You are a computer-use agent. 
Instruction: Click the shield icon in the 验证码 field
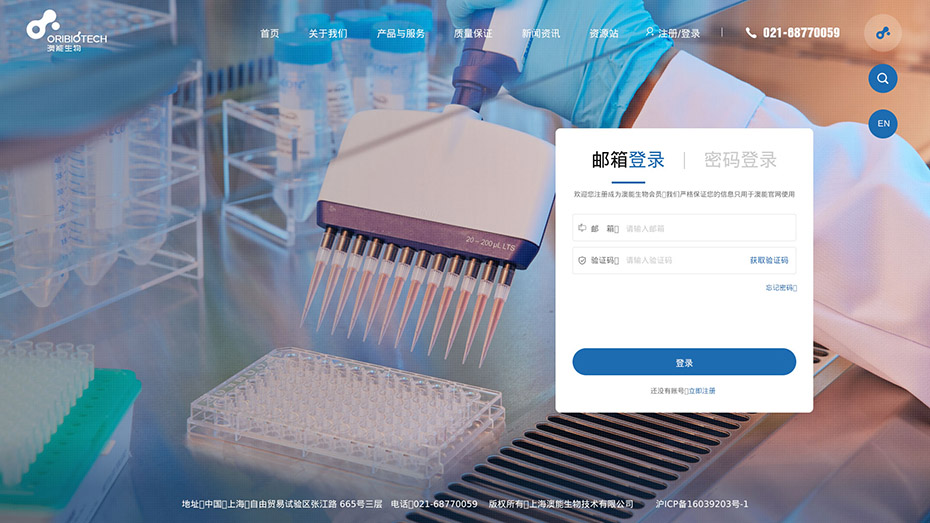click(x=582, y=260)
